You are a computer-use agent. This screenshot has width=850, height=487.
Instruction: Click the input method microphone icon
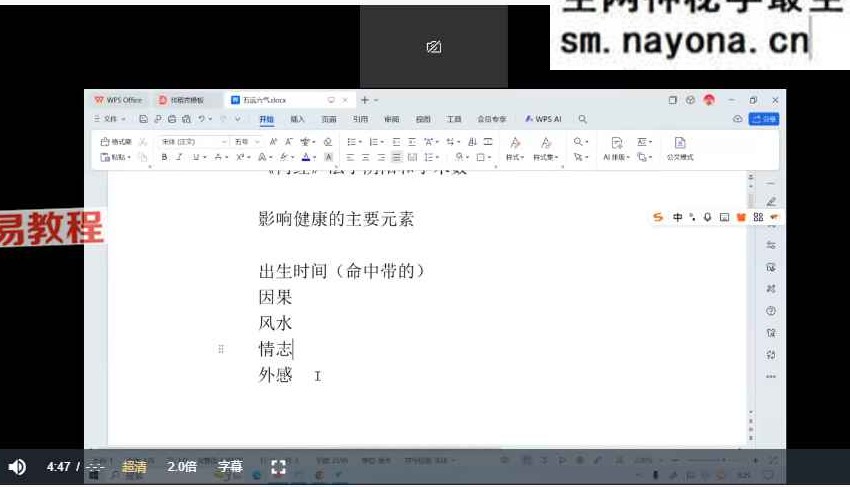tap(707, 217)
